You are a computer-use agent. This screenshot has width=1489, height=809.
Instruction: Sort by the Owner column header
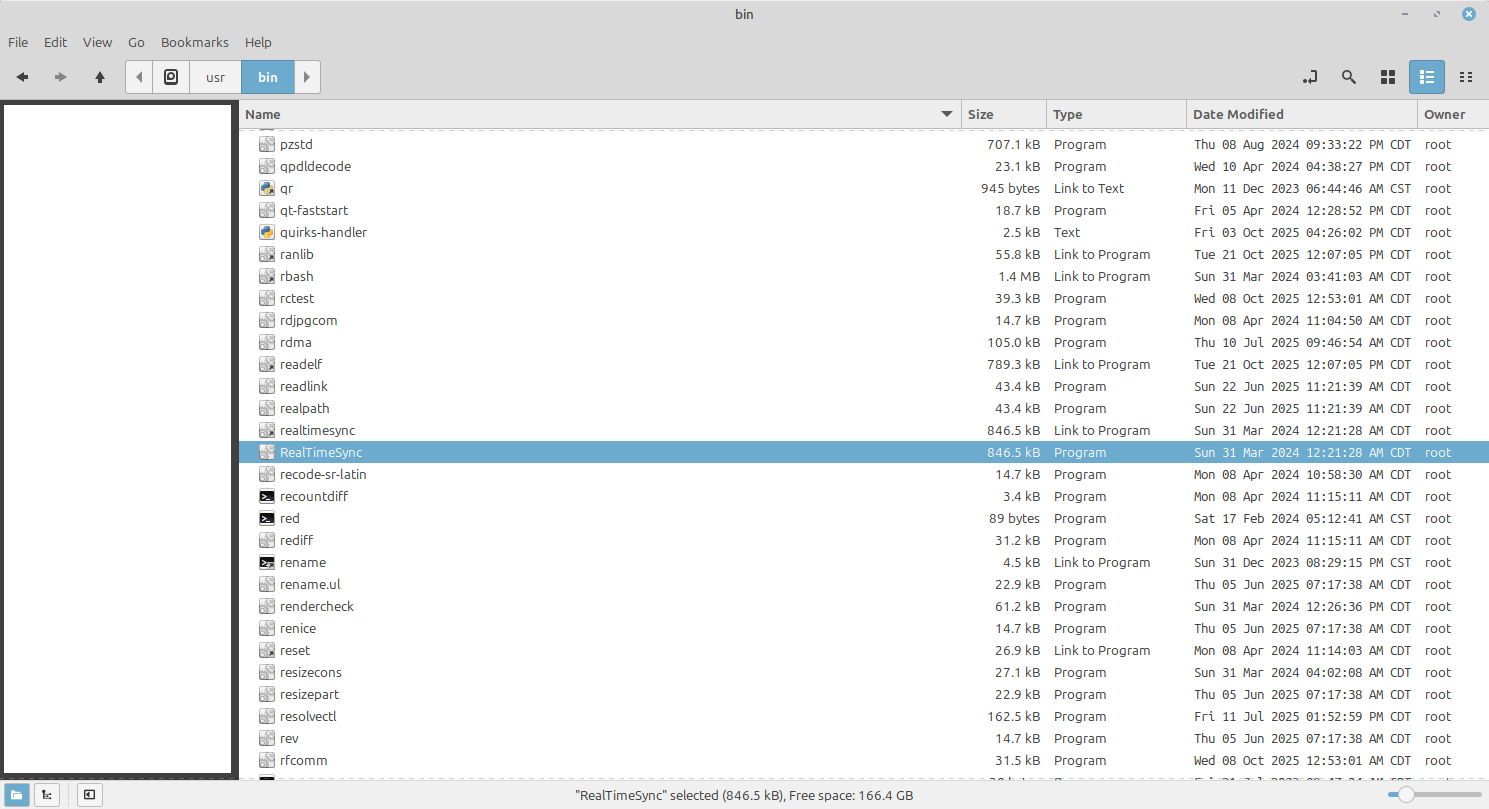[1453, 114]
